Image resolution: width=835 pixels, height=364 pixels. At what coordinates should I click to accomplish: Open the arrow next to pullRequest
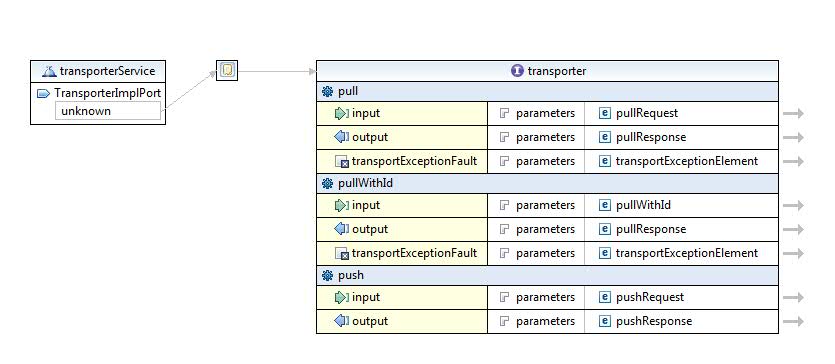(793, 113)
